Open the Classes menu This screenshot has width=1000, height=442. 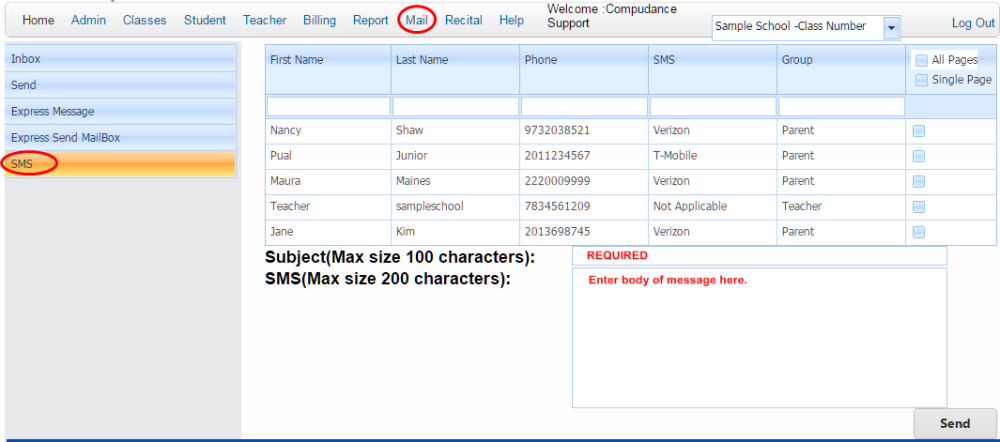145,20
